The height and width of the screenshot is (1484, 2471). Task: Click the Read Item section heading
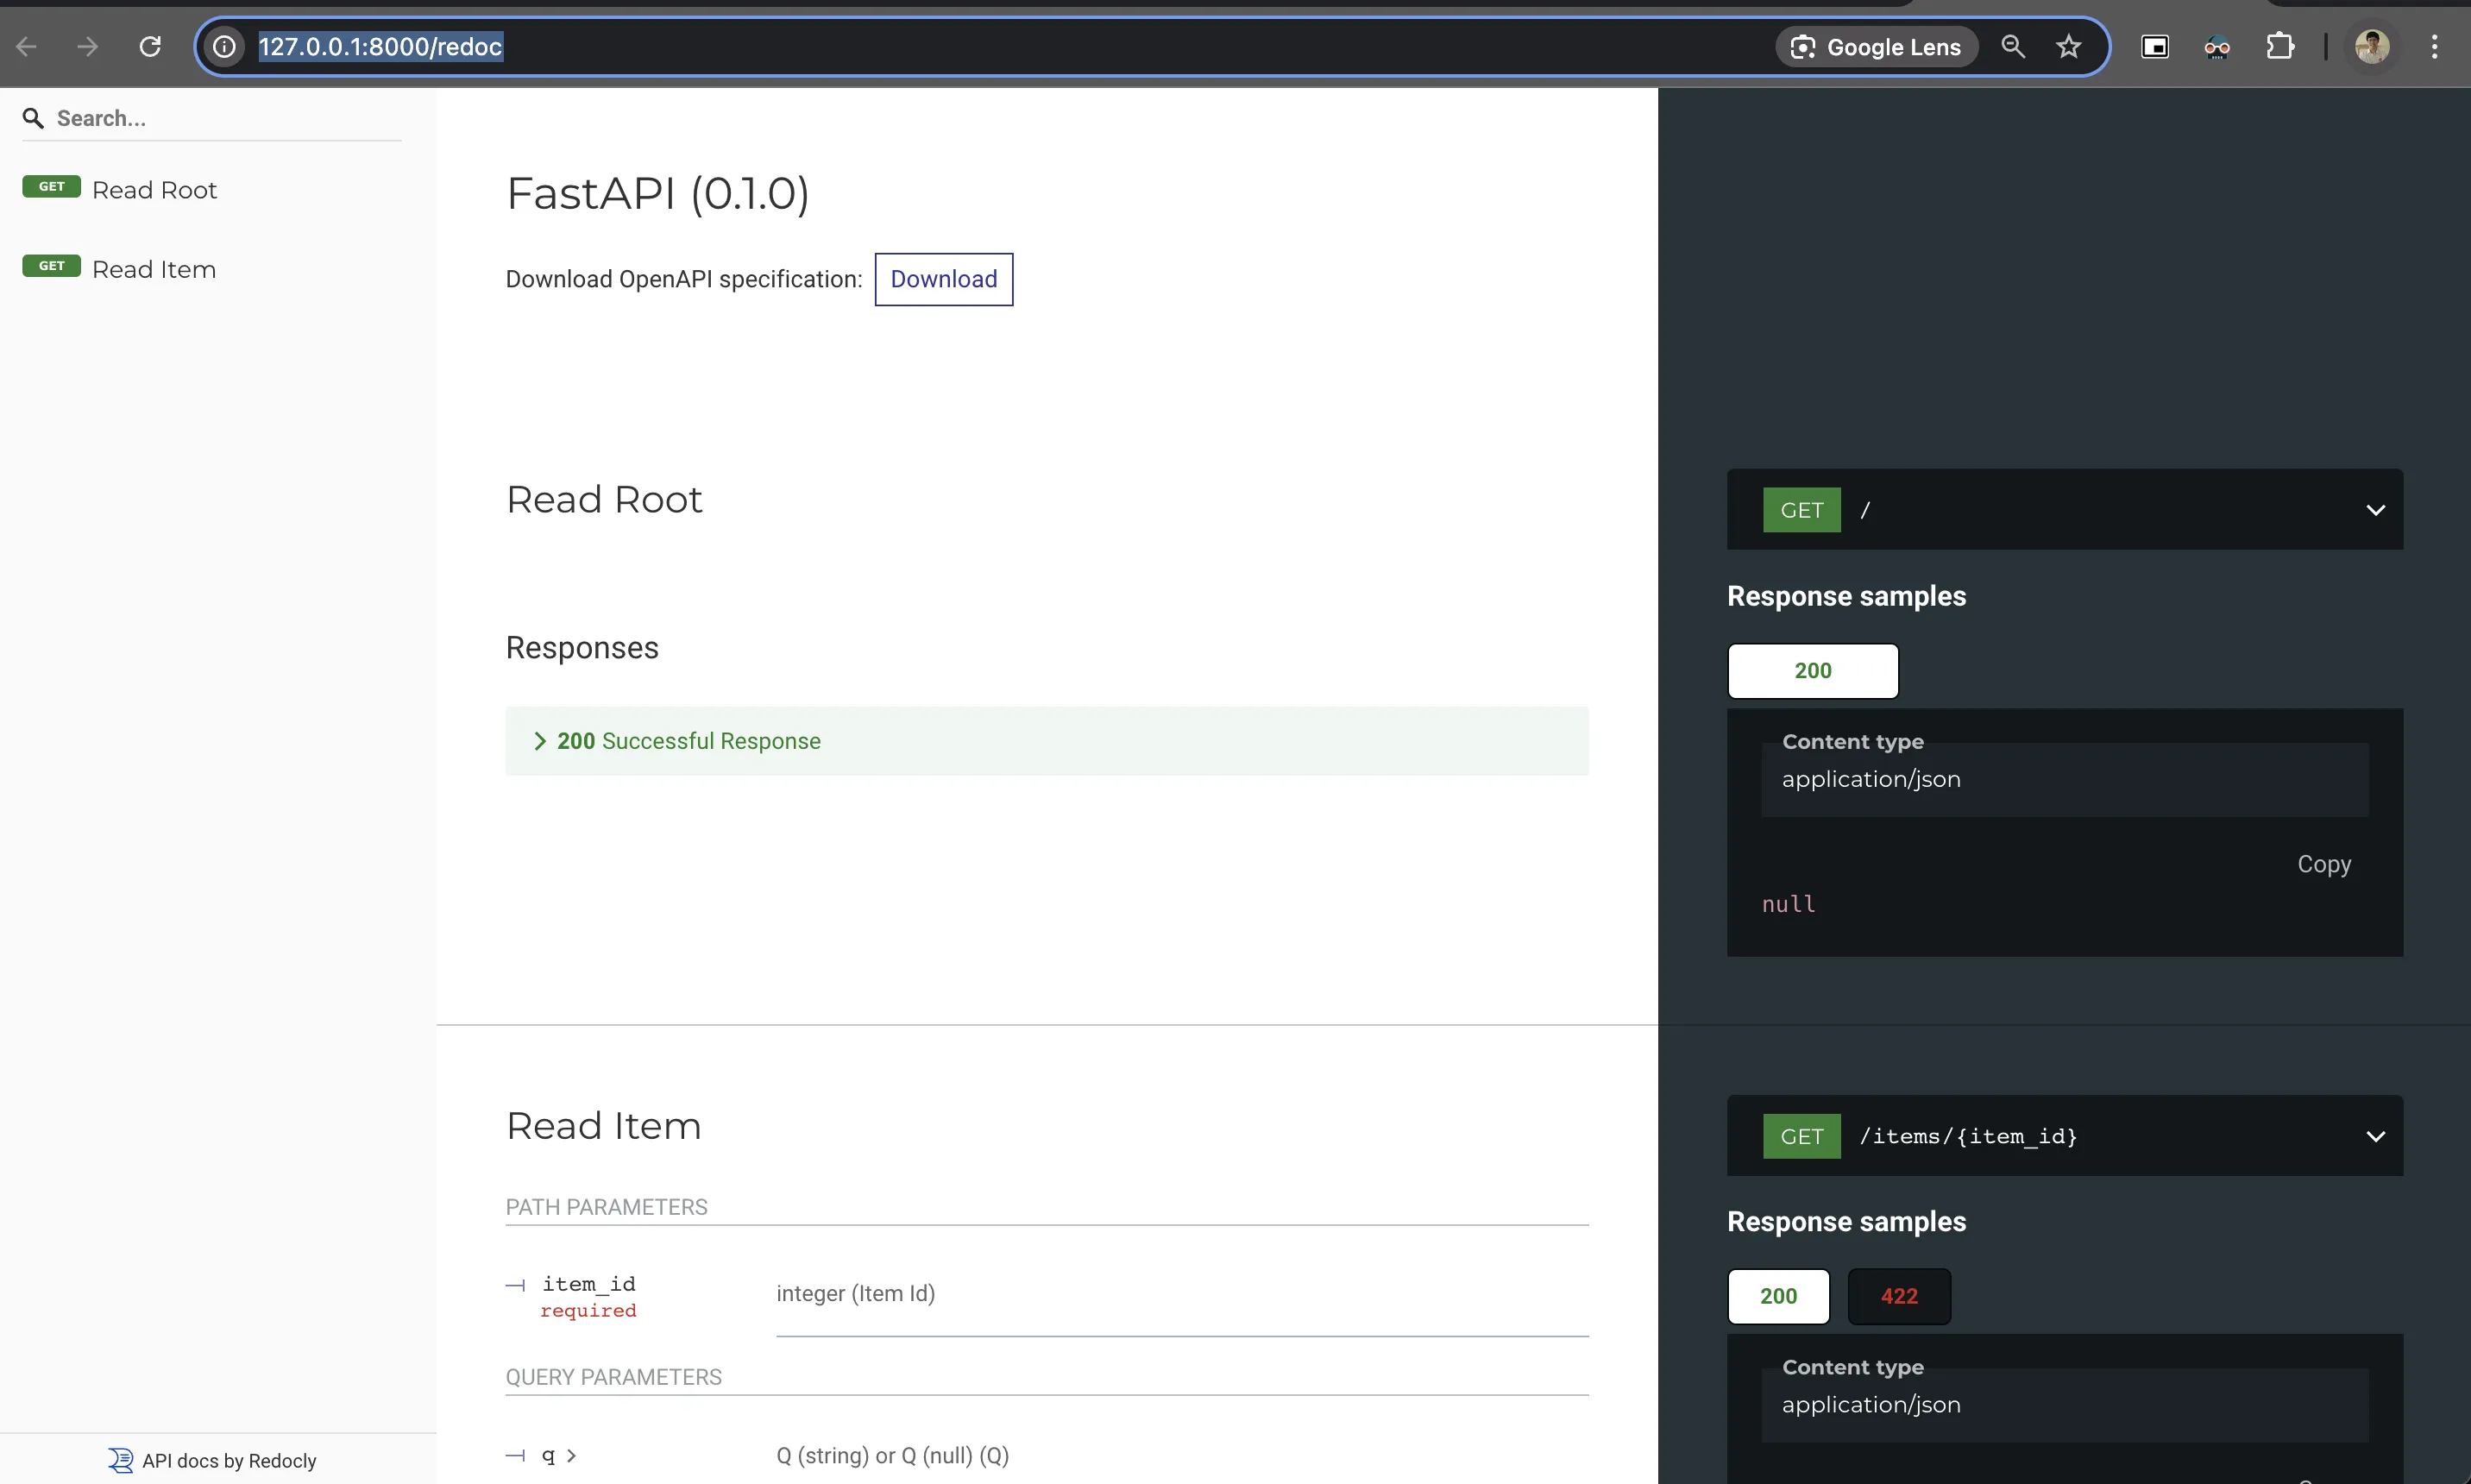pyautogui.click(x=603, y=1126)
